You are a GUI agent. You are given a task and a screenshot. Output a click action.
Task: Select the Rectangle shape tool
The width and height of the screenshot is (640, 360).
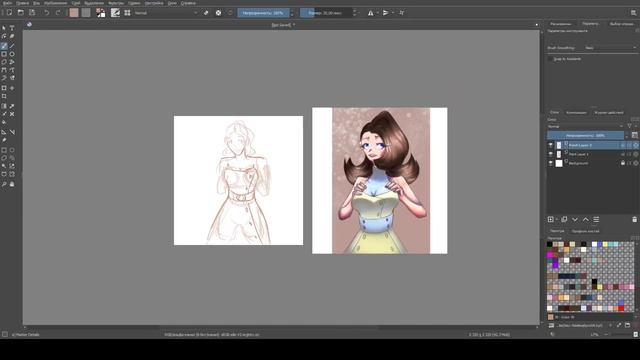point(4,54)
